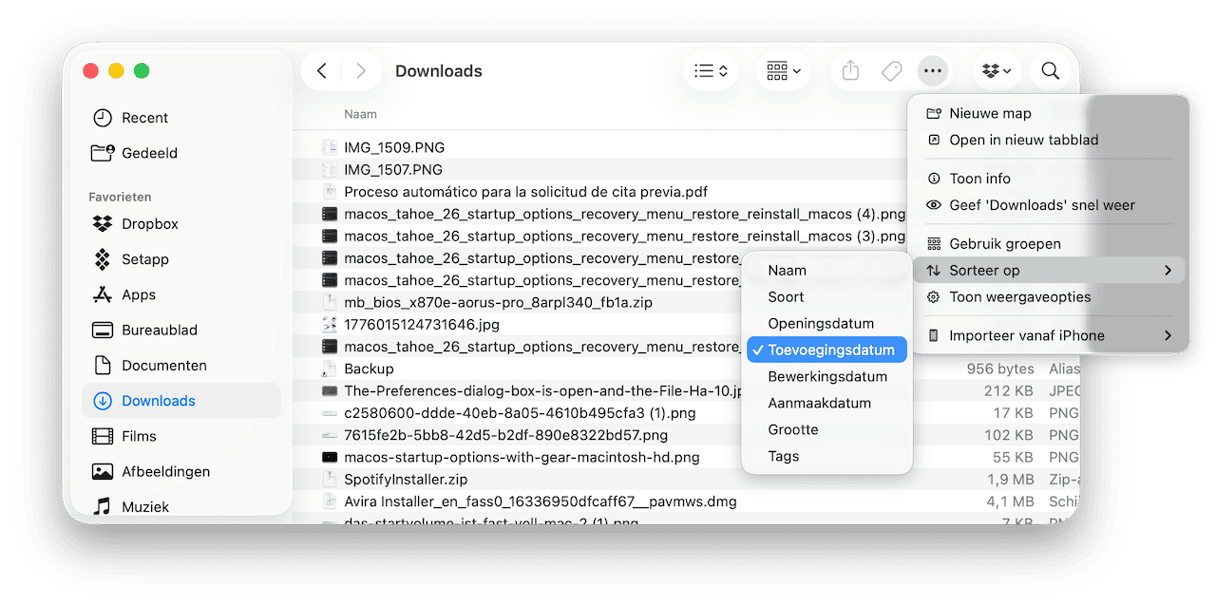Select The-Preferences-dialog-box file

point(543,391)
